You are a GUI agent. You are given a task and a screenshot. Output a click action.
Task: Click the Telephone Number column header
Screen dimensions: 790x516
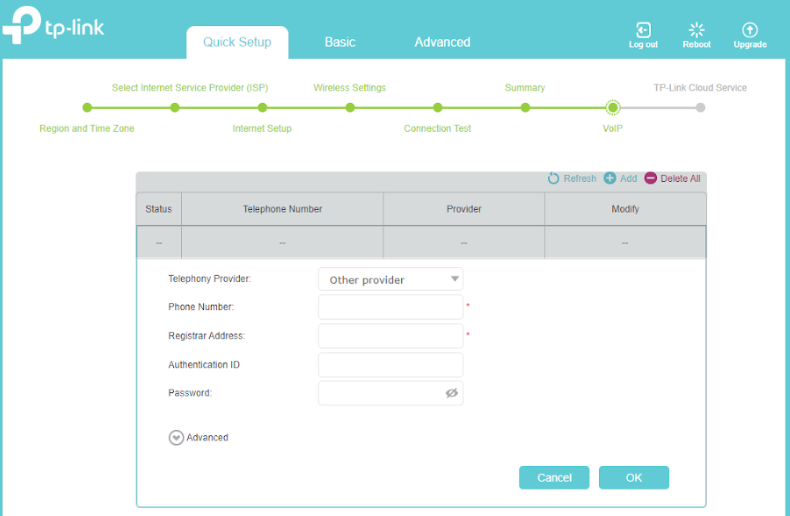282,209
